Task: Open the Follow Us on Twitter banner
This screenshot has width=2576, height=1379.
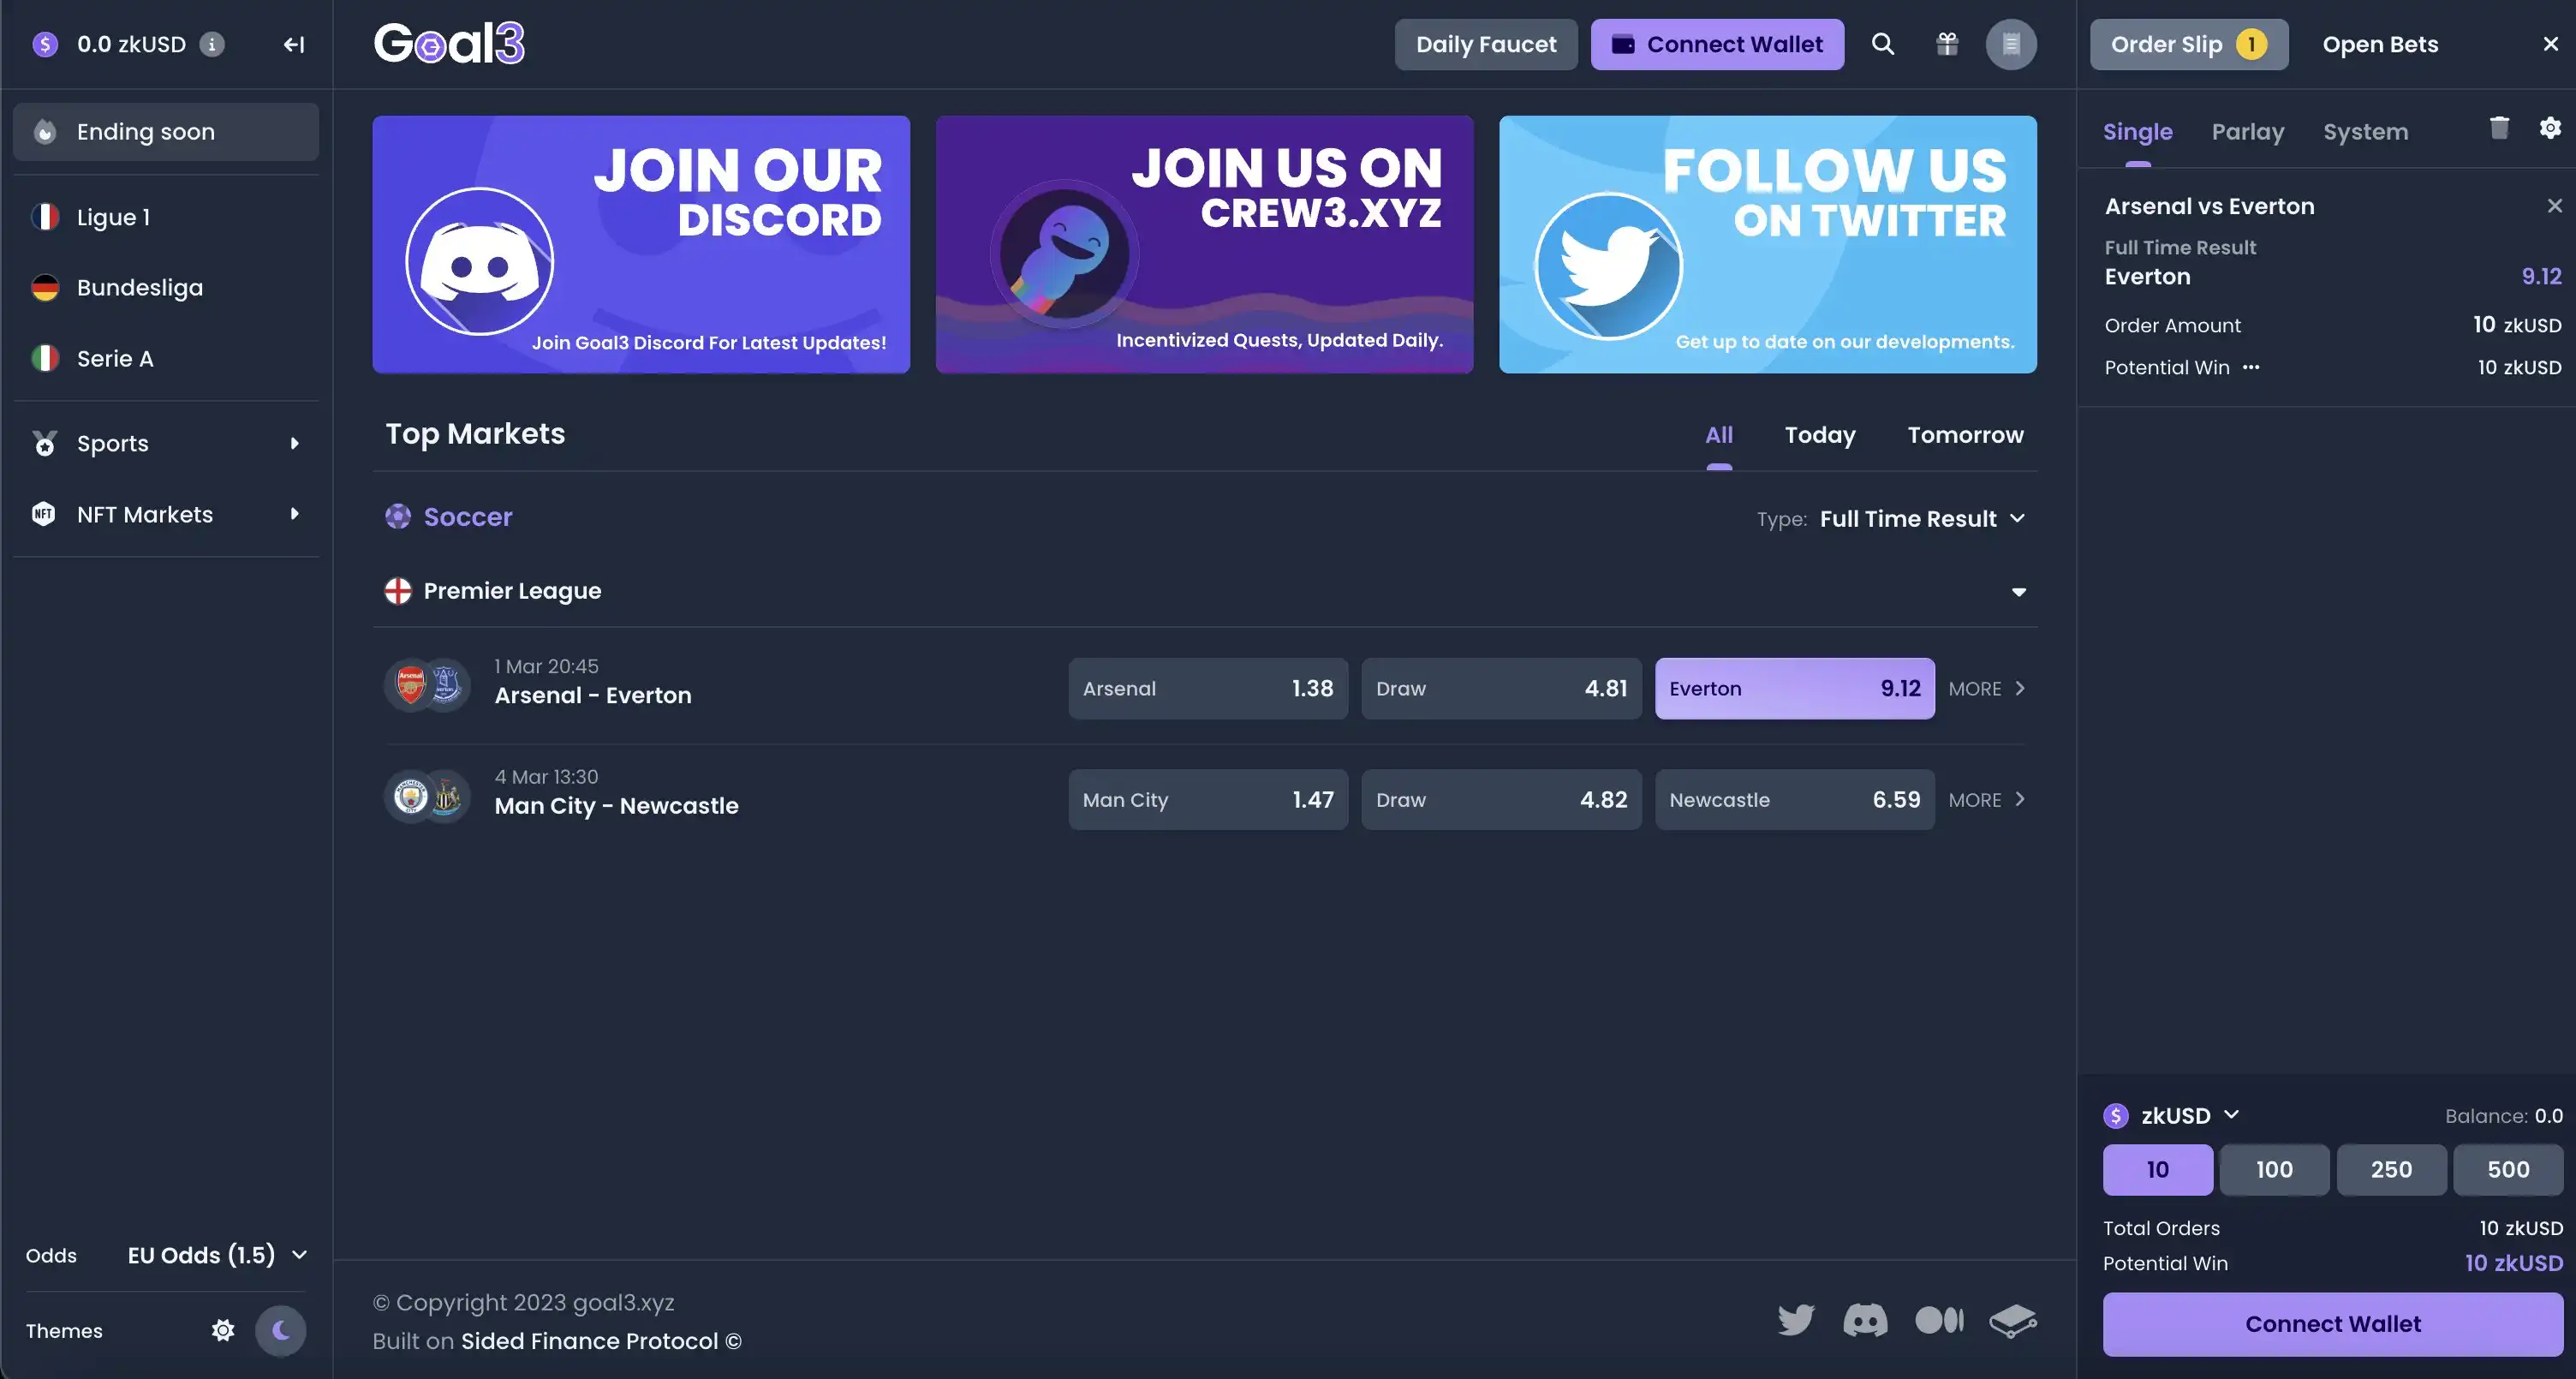Action: pyautogui.click(x=1767, y=244)
